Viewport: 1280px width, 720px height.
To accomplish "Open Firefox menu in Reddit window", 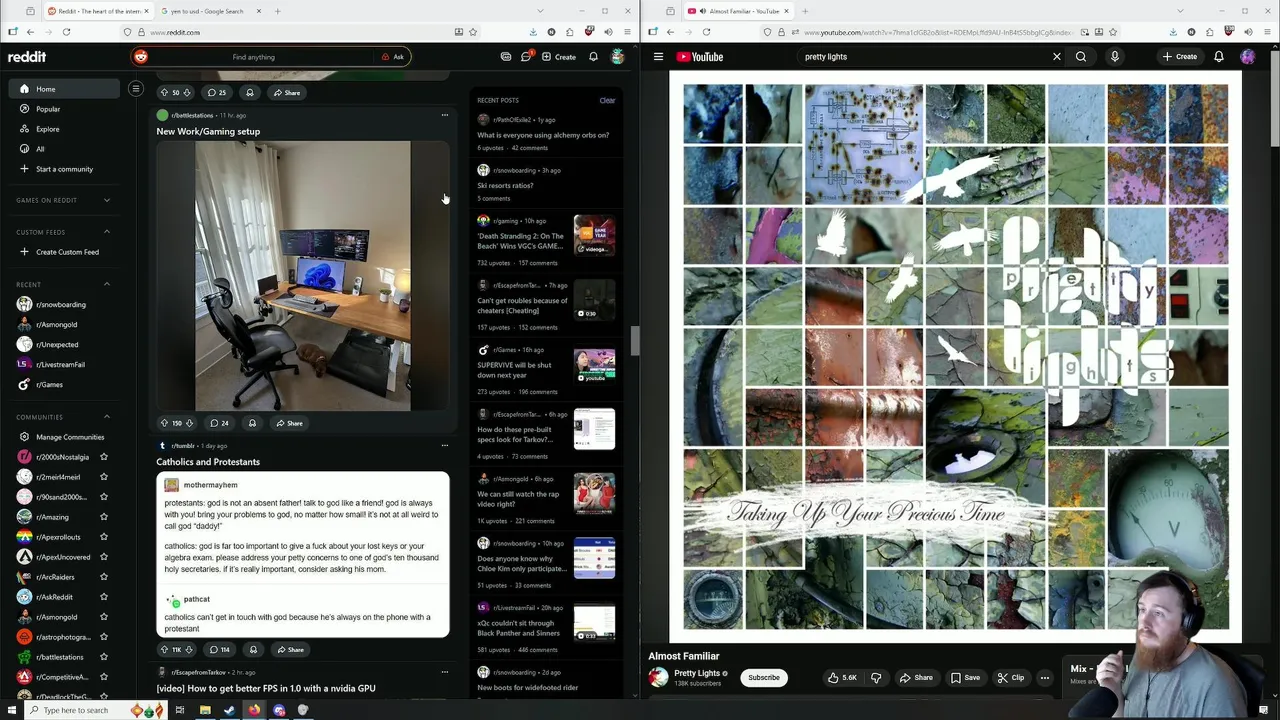I will pyautogui.click(x=627, y=32).
